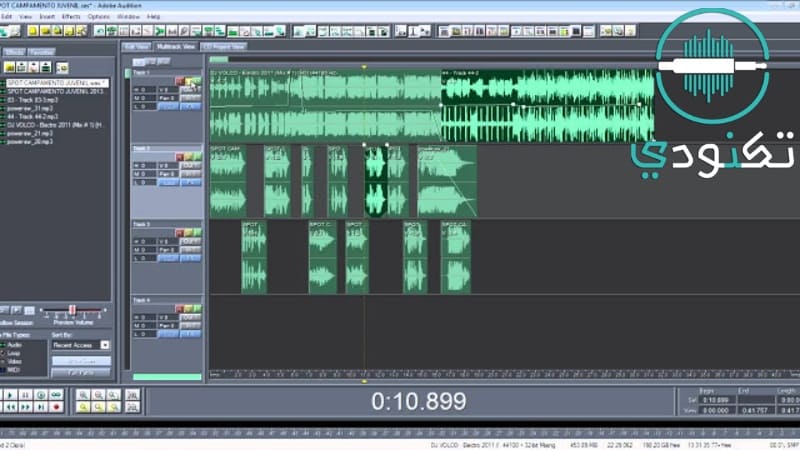Toggle Track 2 green Mute button
Viewport: 800px width, 450px height.
coord(197,157)
